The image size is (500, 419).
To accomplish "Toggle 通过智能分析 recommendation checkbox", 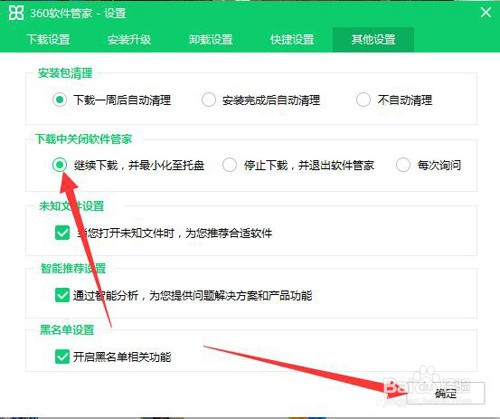I will pos(62,295).
